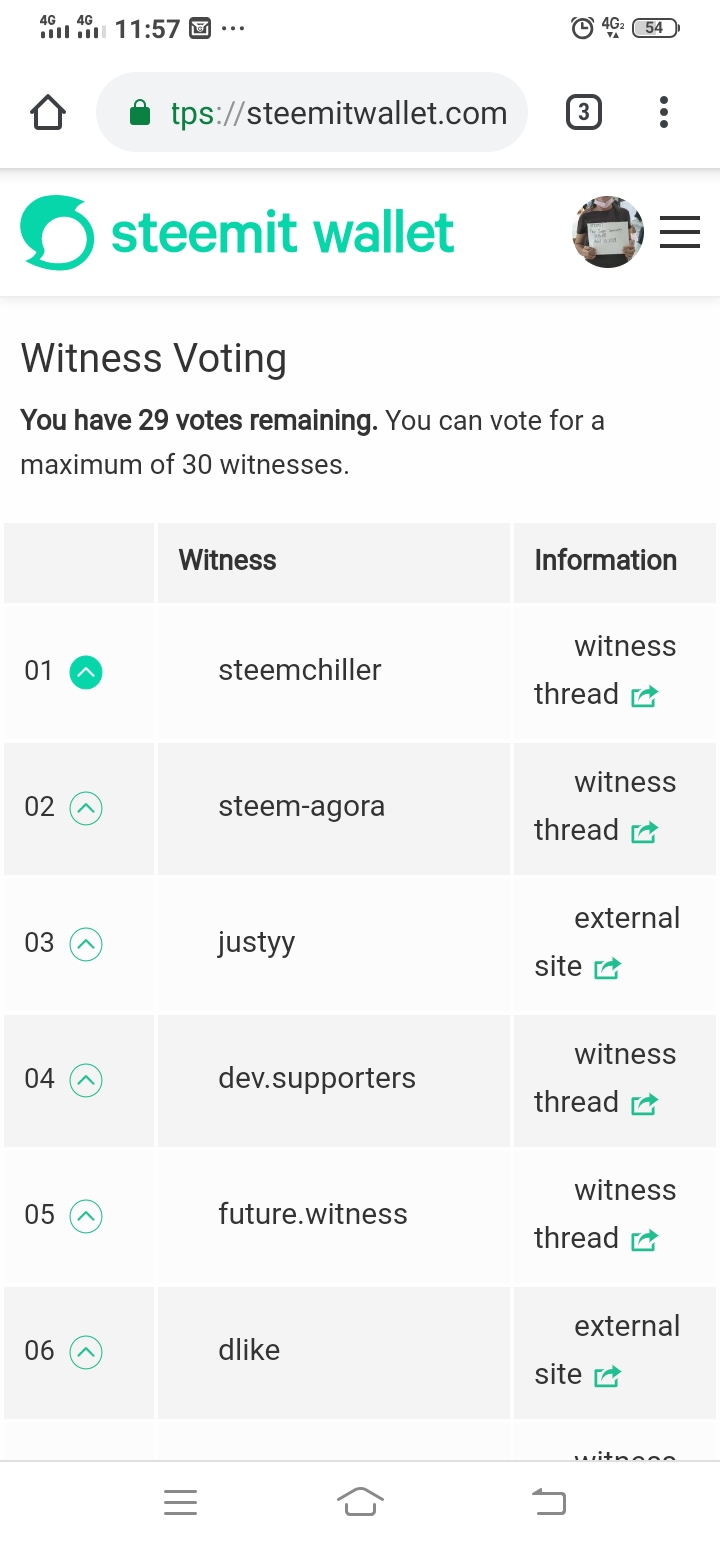Go to the browser home icon
Screen dimensions: 720x1544
49,113
